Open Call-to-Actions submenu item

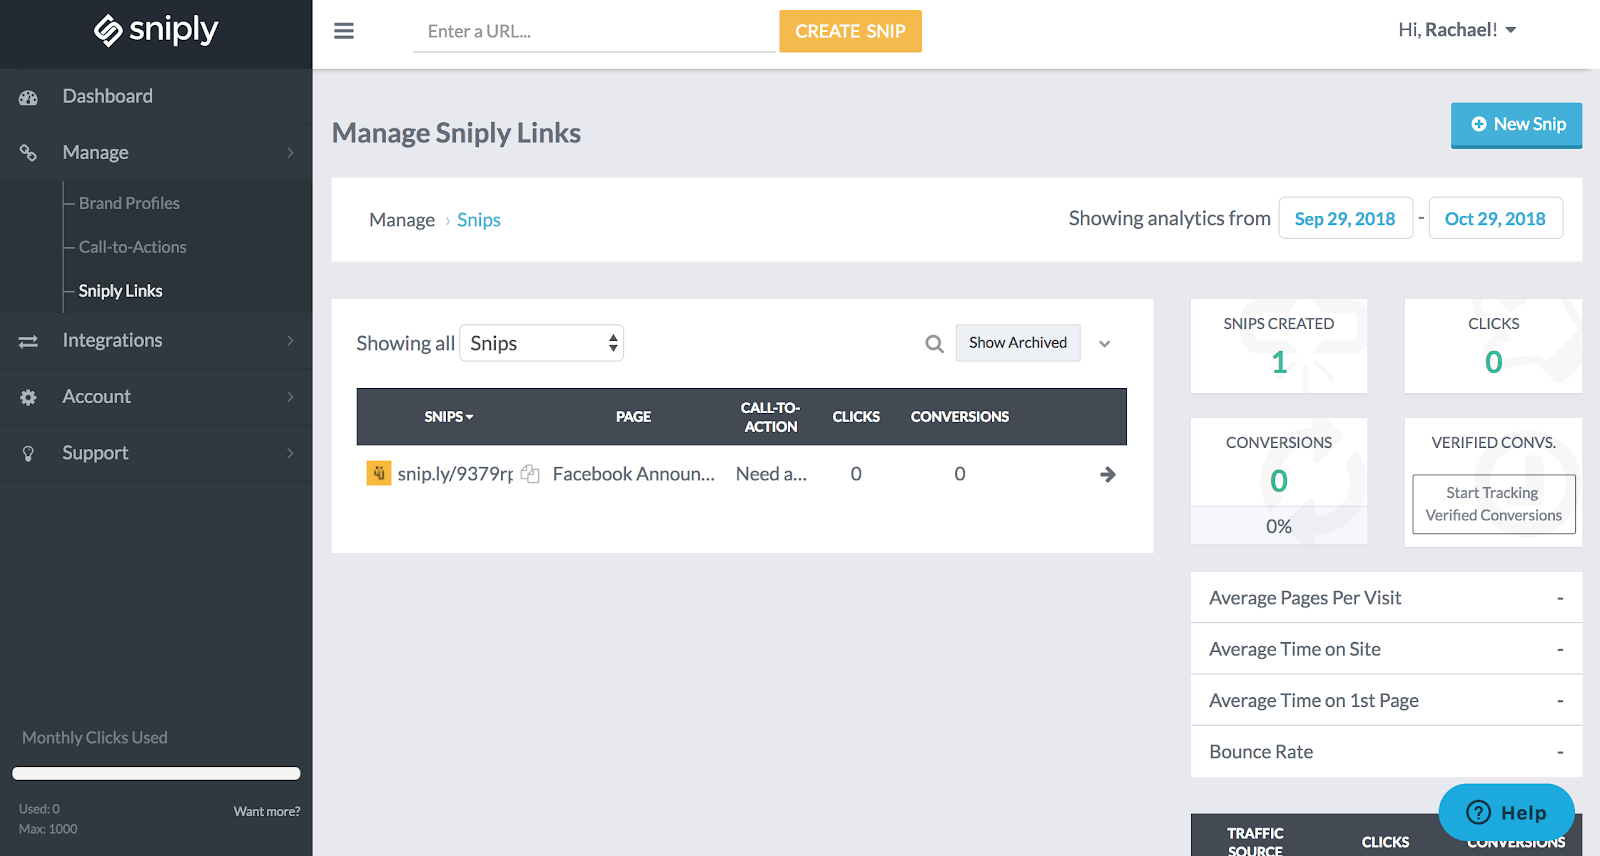[x=132, y=247]
